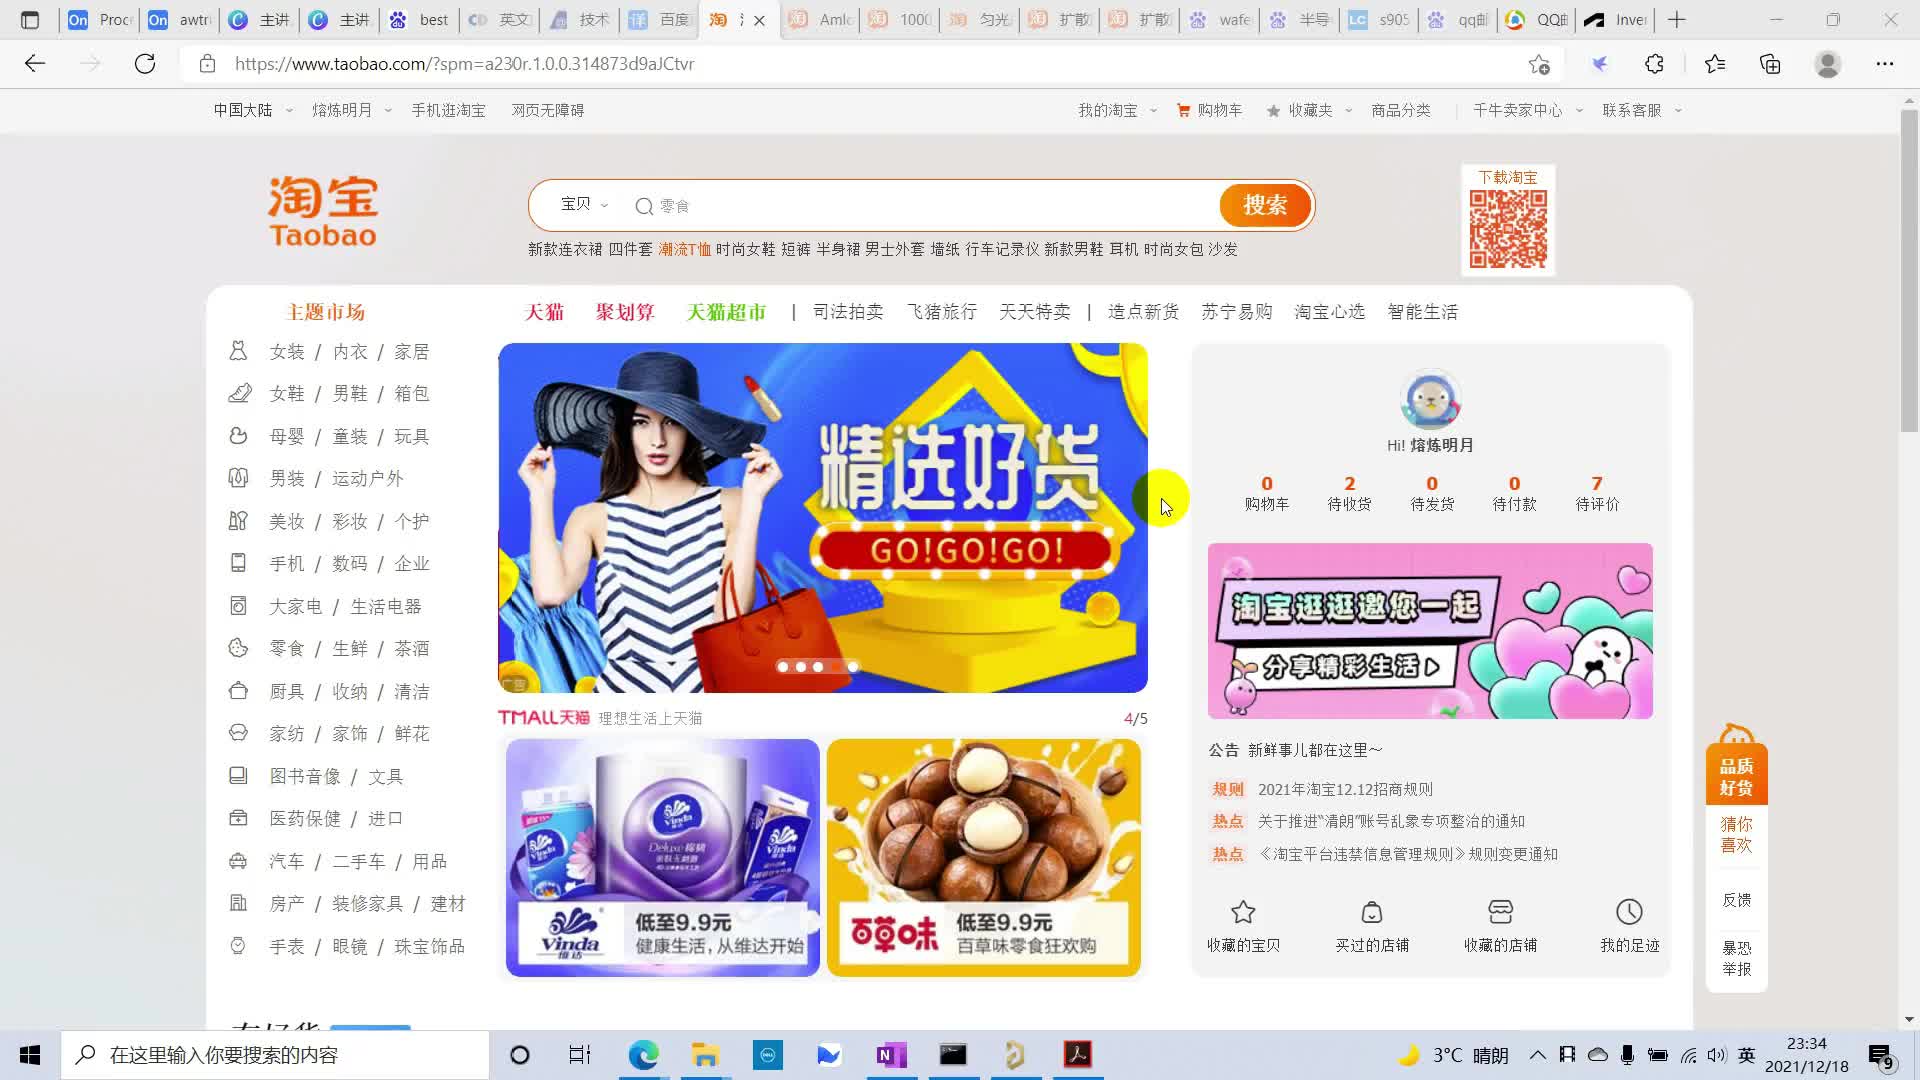Click the browser back arrow
The image size is (1920, 1080).
click(x=35, y=64)
